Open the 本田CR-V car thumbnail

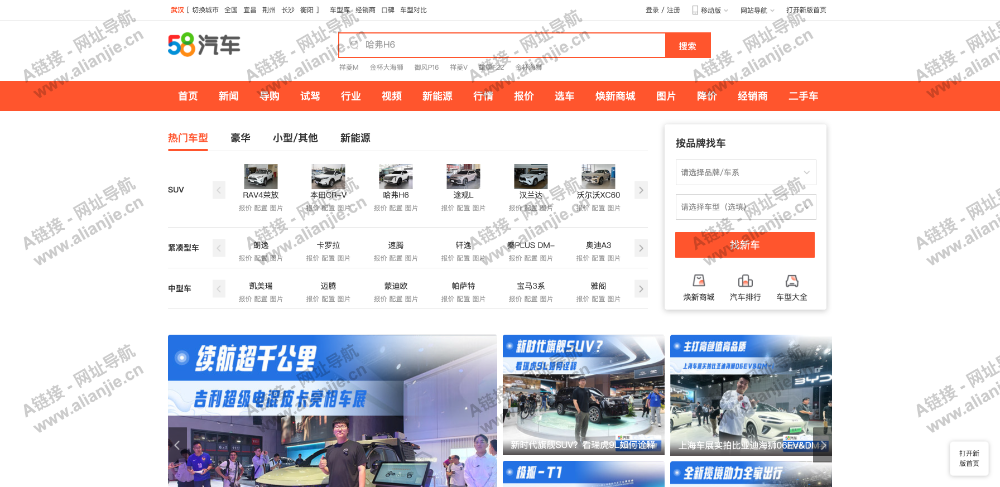328,177
